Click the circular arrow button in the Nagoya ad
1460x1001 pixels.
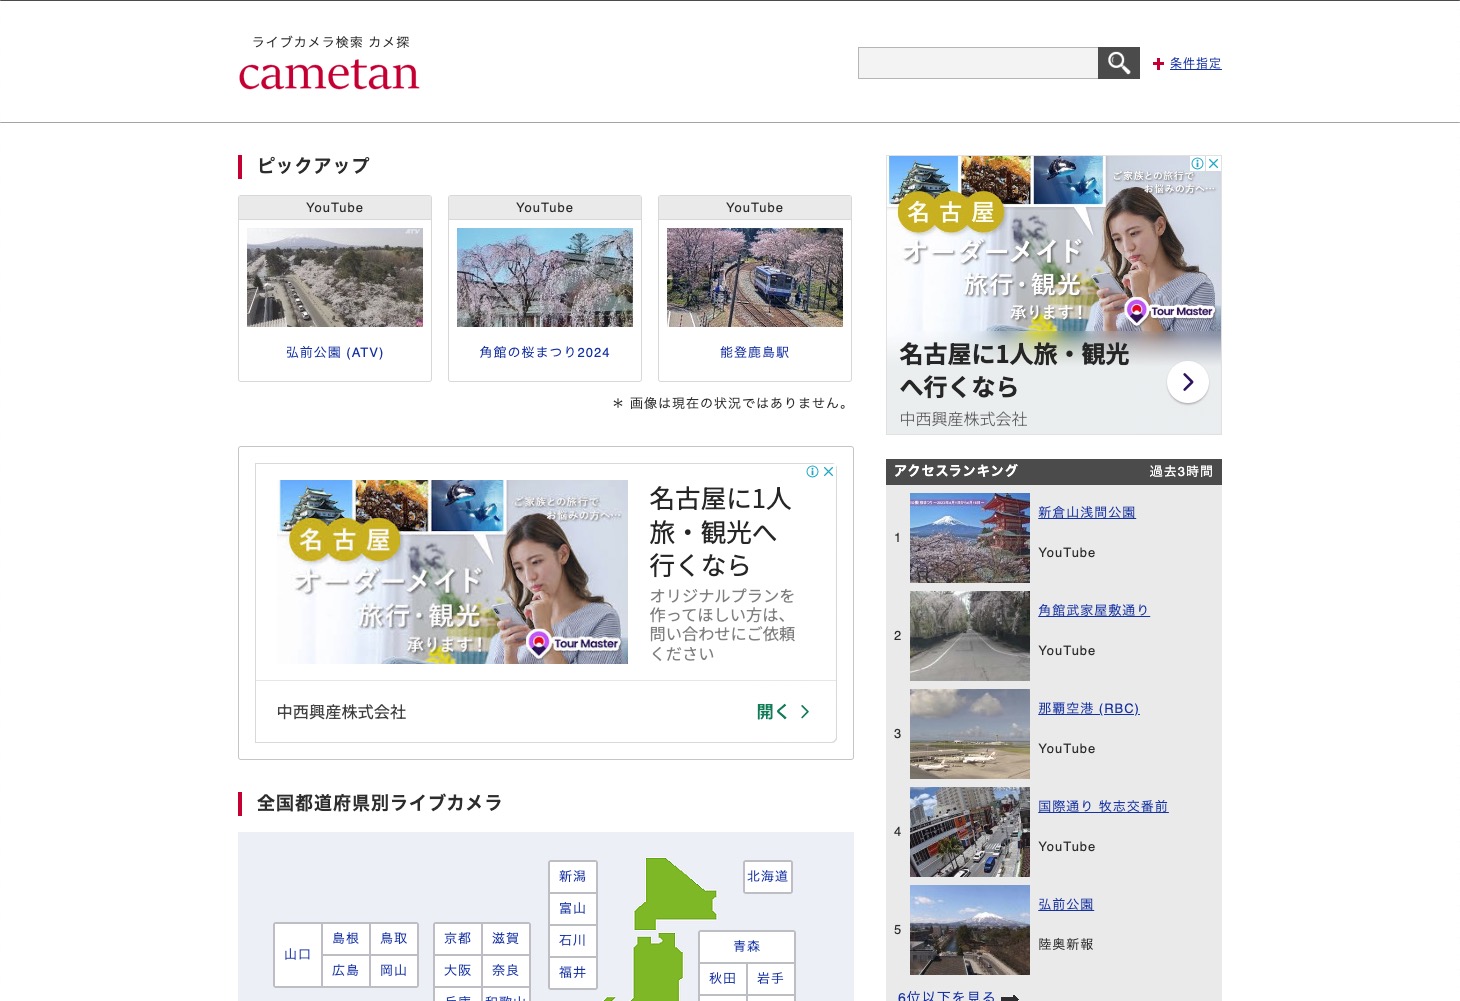[1187, 381]
